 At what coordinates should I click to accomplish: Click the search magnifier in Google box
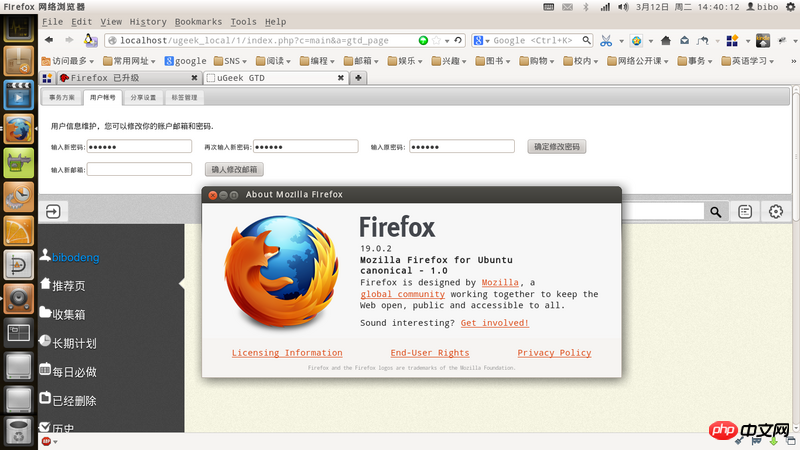tap(587, 40)
